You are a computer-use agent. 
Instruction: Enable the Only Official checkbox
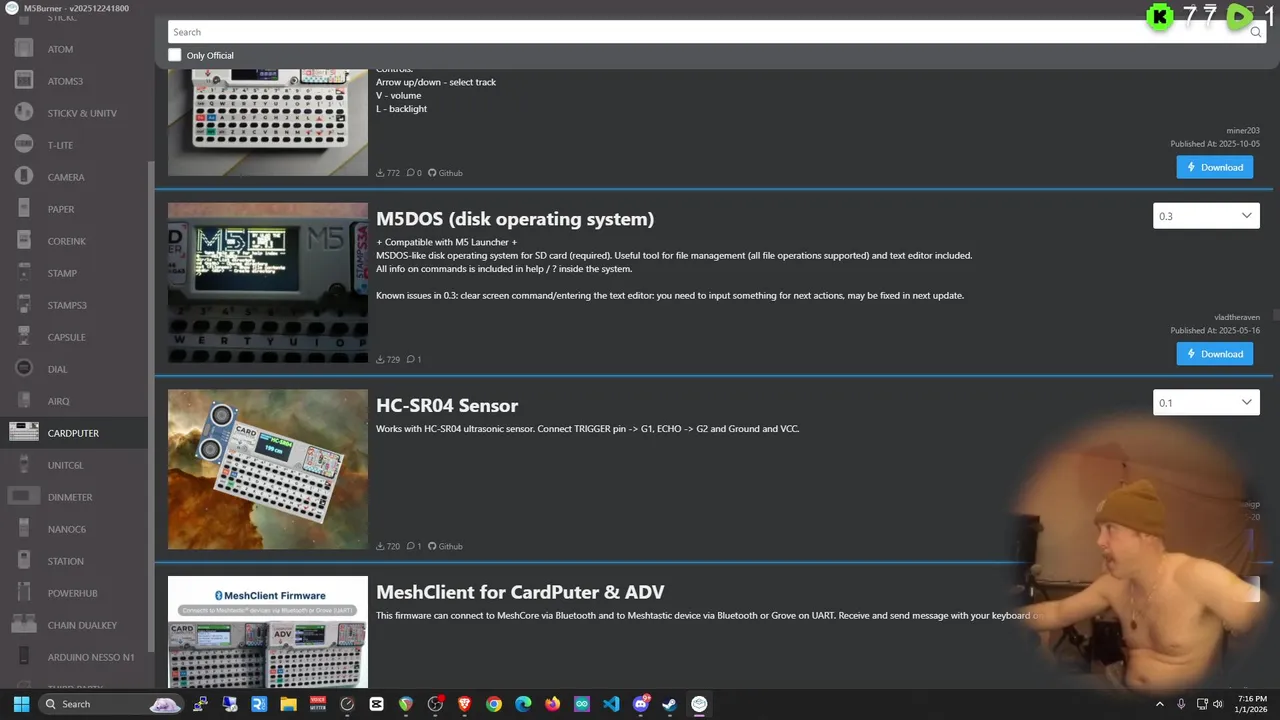tap(175, 55)
